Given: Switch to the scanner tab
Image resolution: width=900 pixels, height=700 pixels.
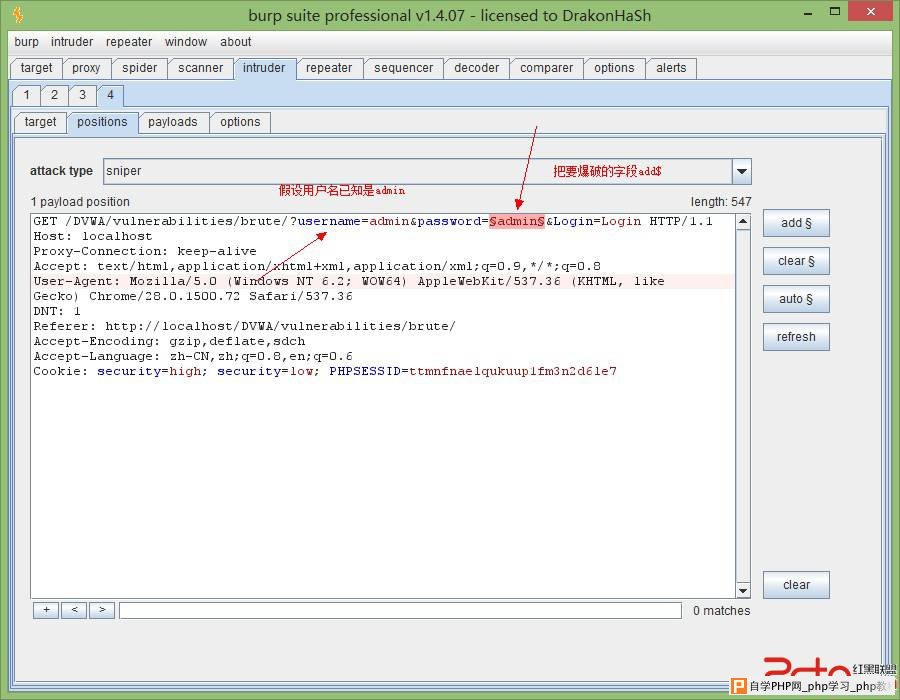Looking at the screenshot, I should [200, 68].
